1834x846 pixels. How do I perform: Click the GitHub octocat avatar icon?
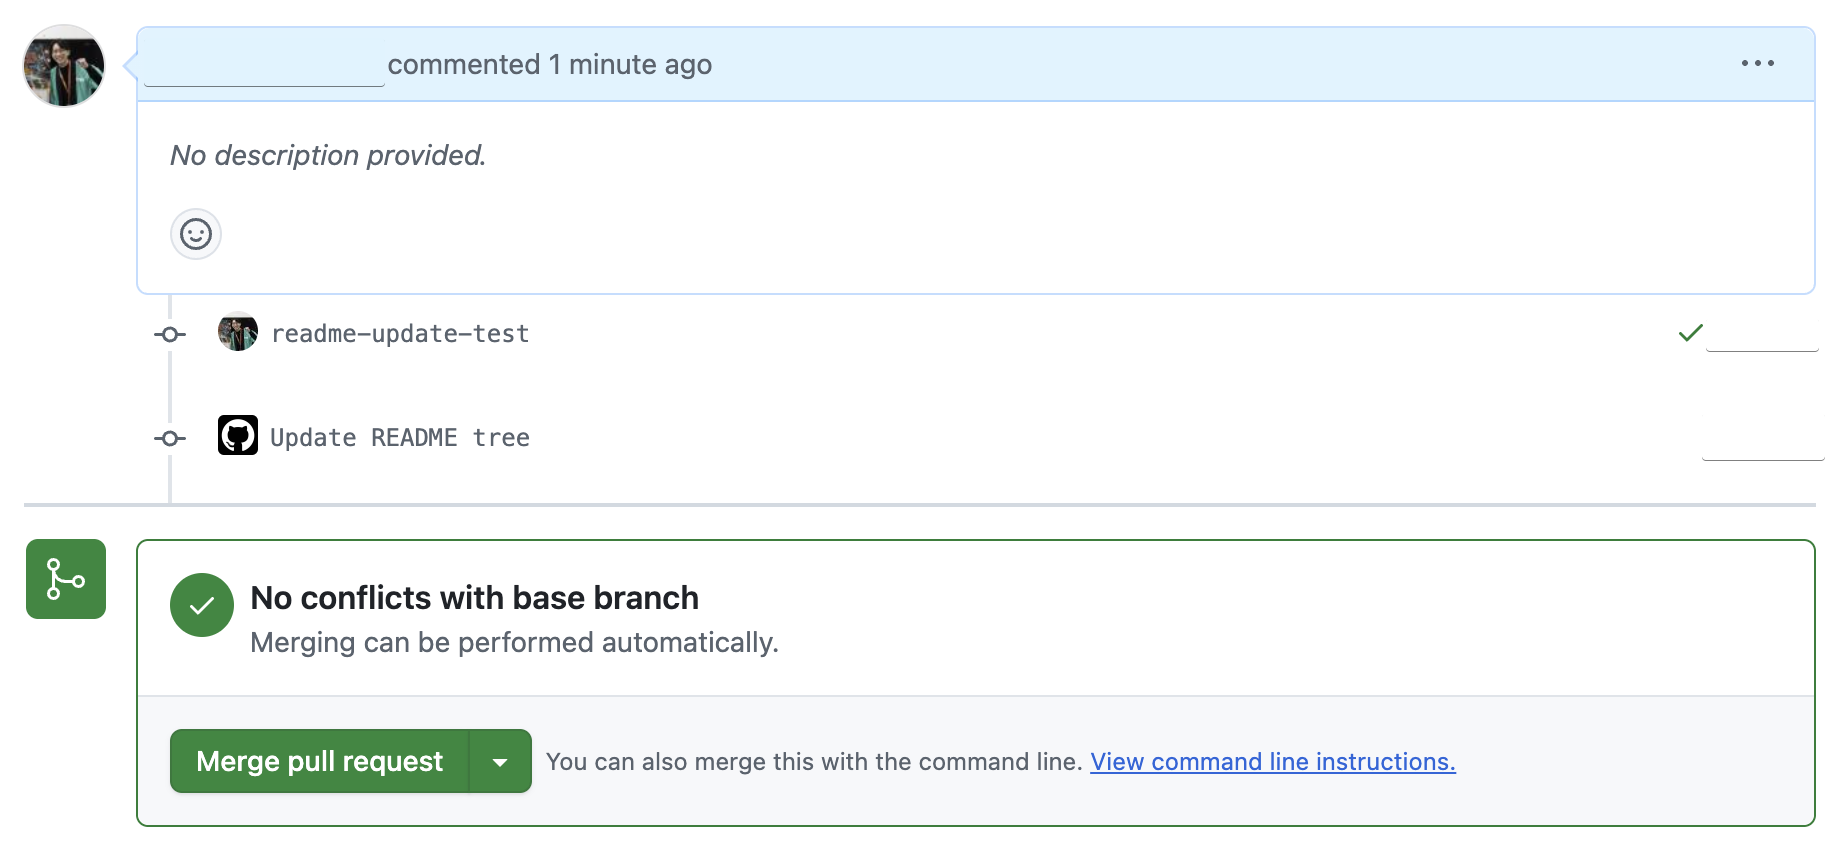tap(238, 436)
